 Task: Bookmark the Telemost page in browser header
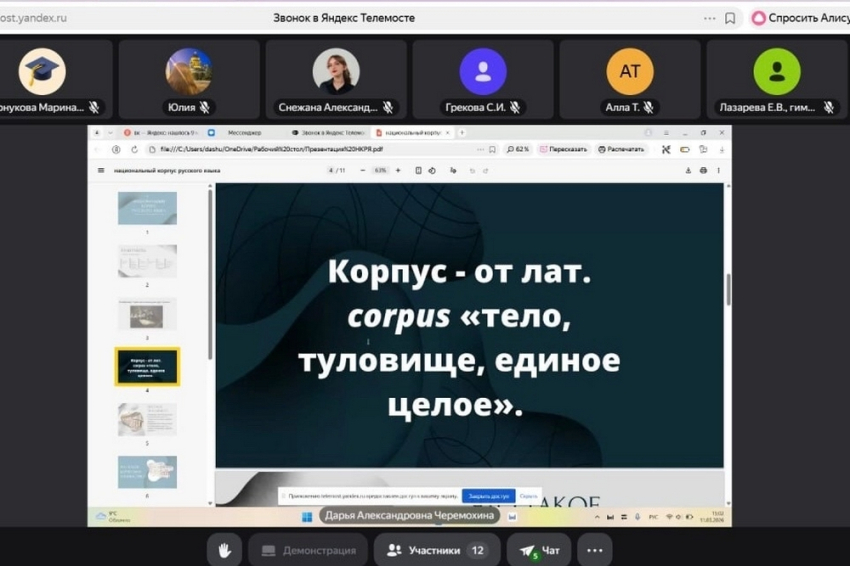730,18
